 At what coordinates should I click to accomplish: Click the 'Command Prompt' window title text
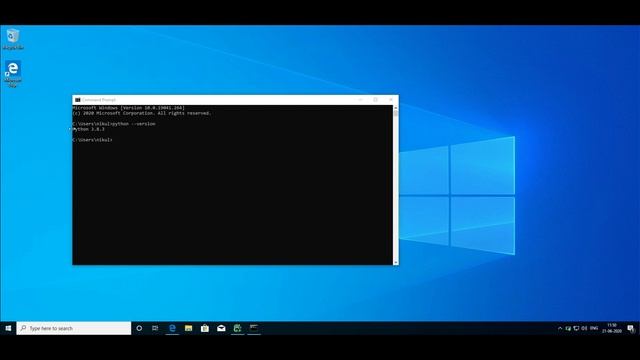[x=99, y=100]
